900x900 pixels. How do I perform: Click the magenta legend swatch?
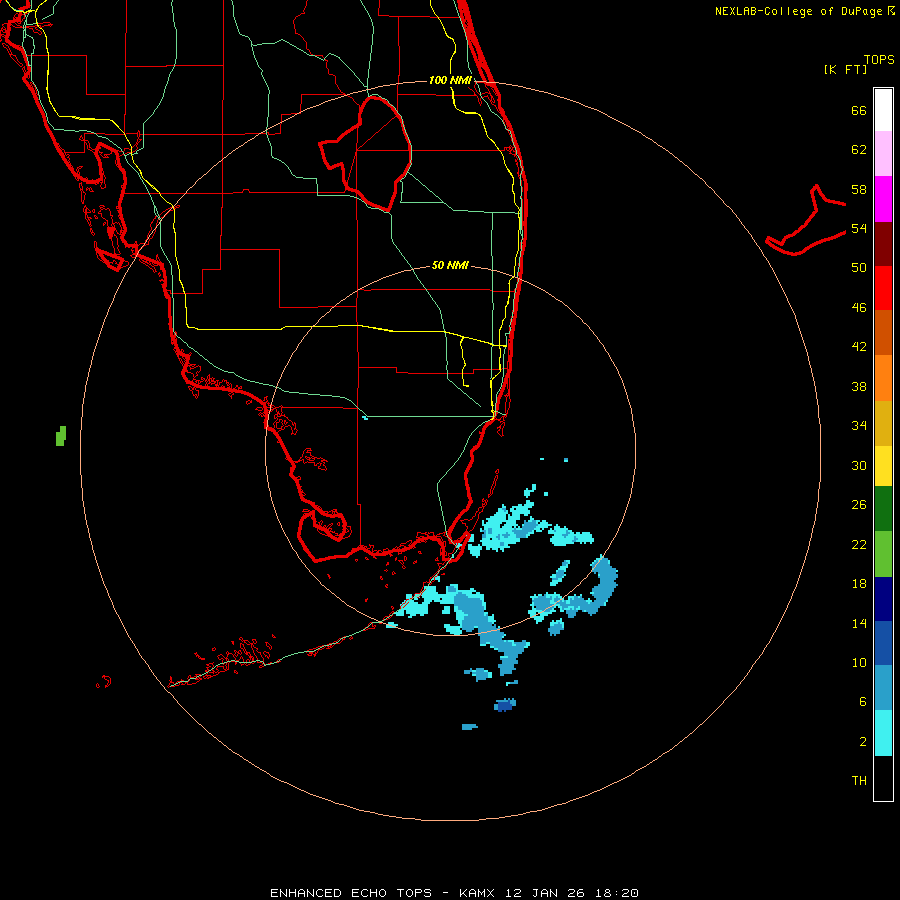click(883, 199)
